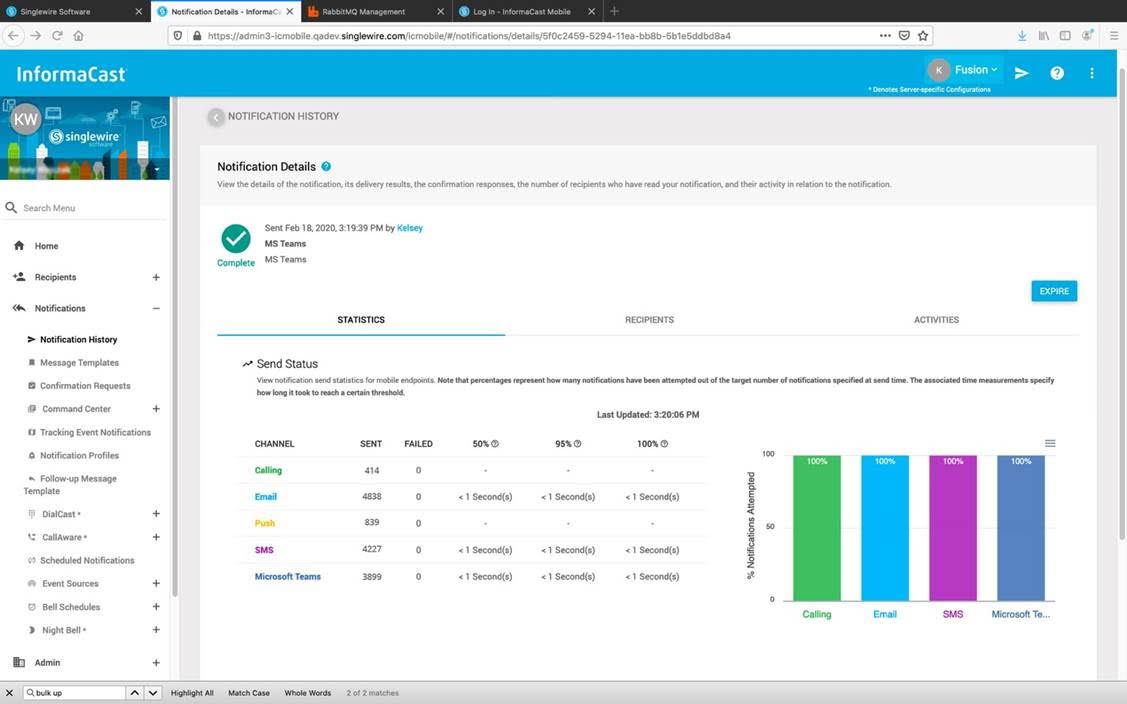The width and height of the screenshot is (1127, 704).
Task: Click the Firefox bookmark star icon
Action: [923, 35]
